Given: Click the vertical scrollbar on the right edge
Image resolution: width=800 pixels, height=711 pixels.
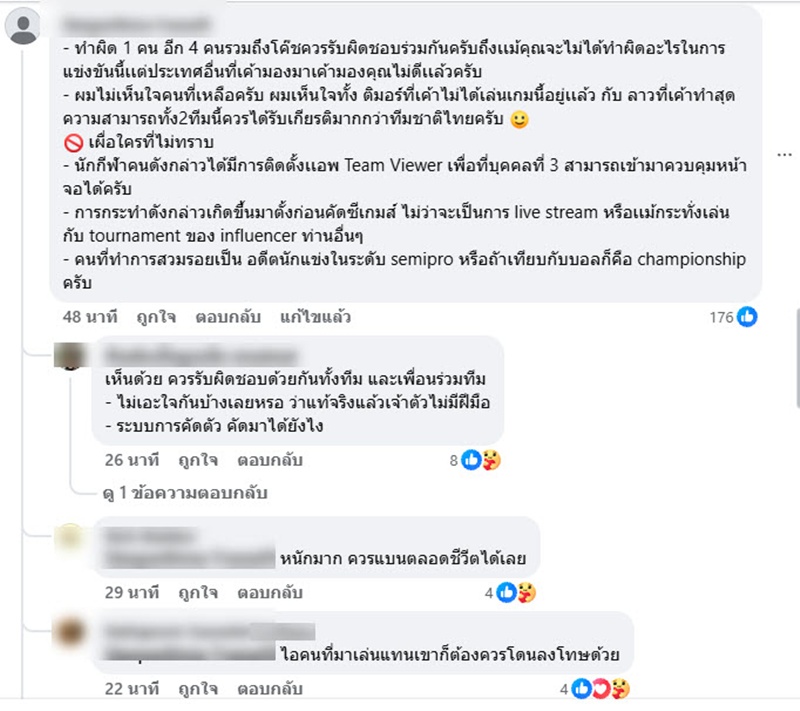Looking at the screenshot, I should tap(797, 357).
